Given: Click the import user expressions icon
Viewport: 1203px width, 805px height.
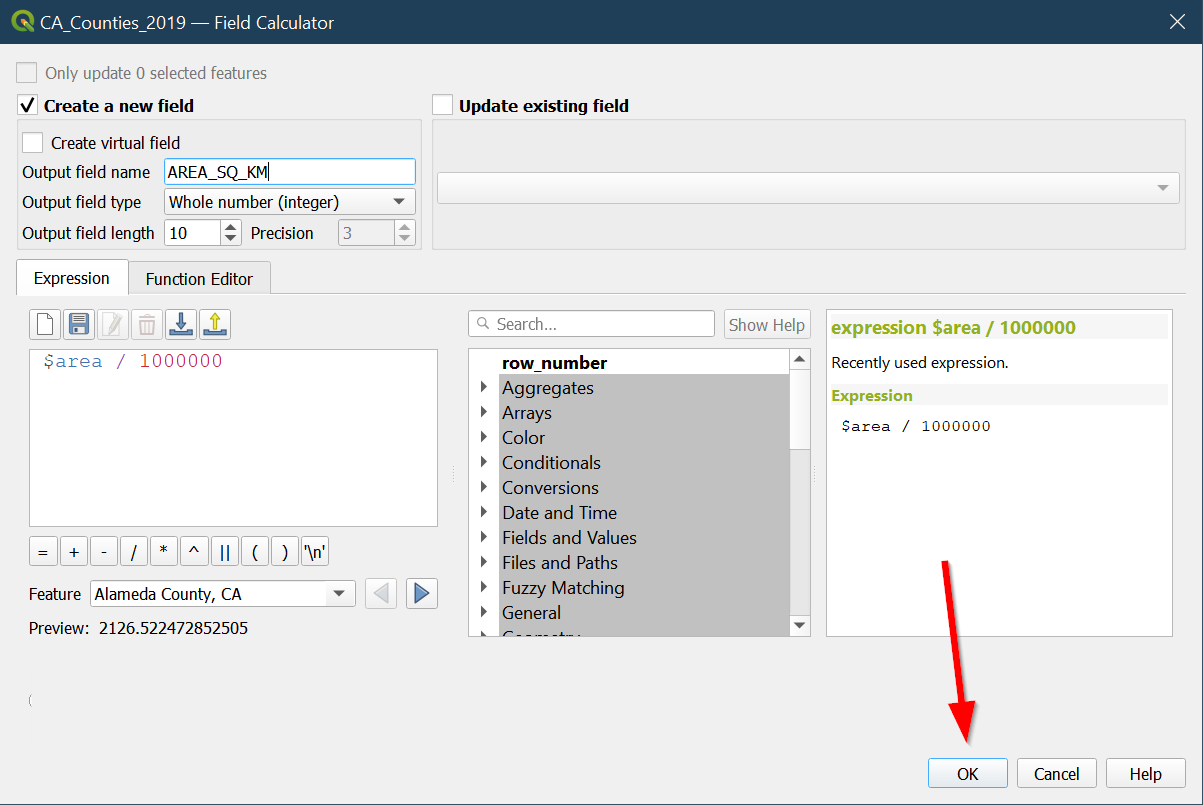Looking at the screenshot, I should point(181,324).
